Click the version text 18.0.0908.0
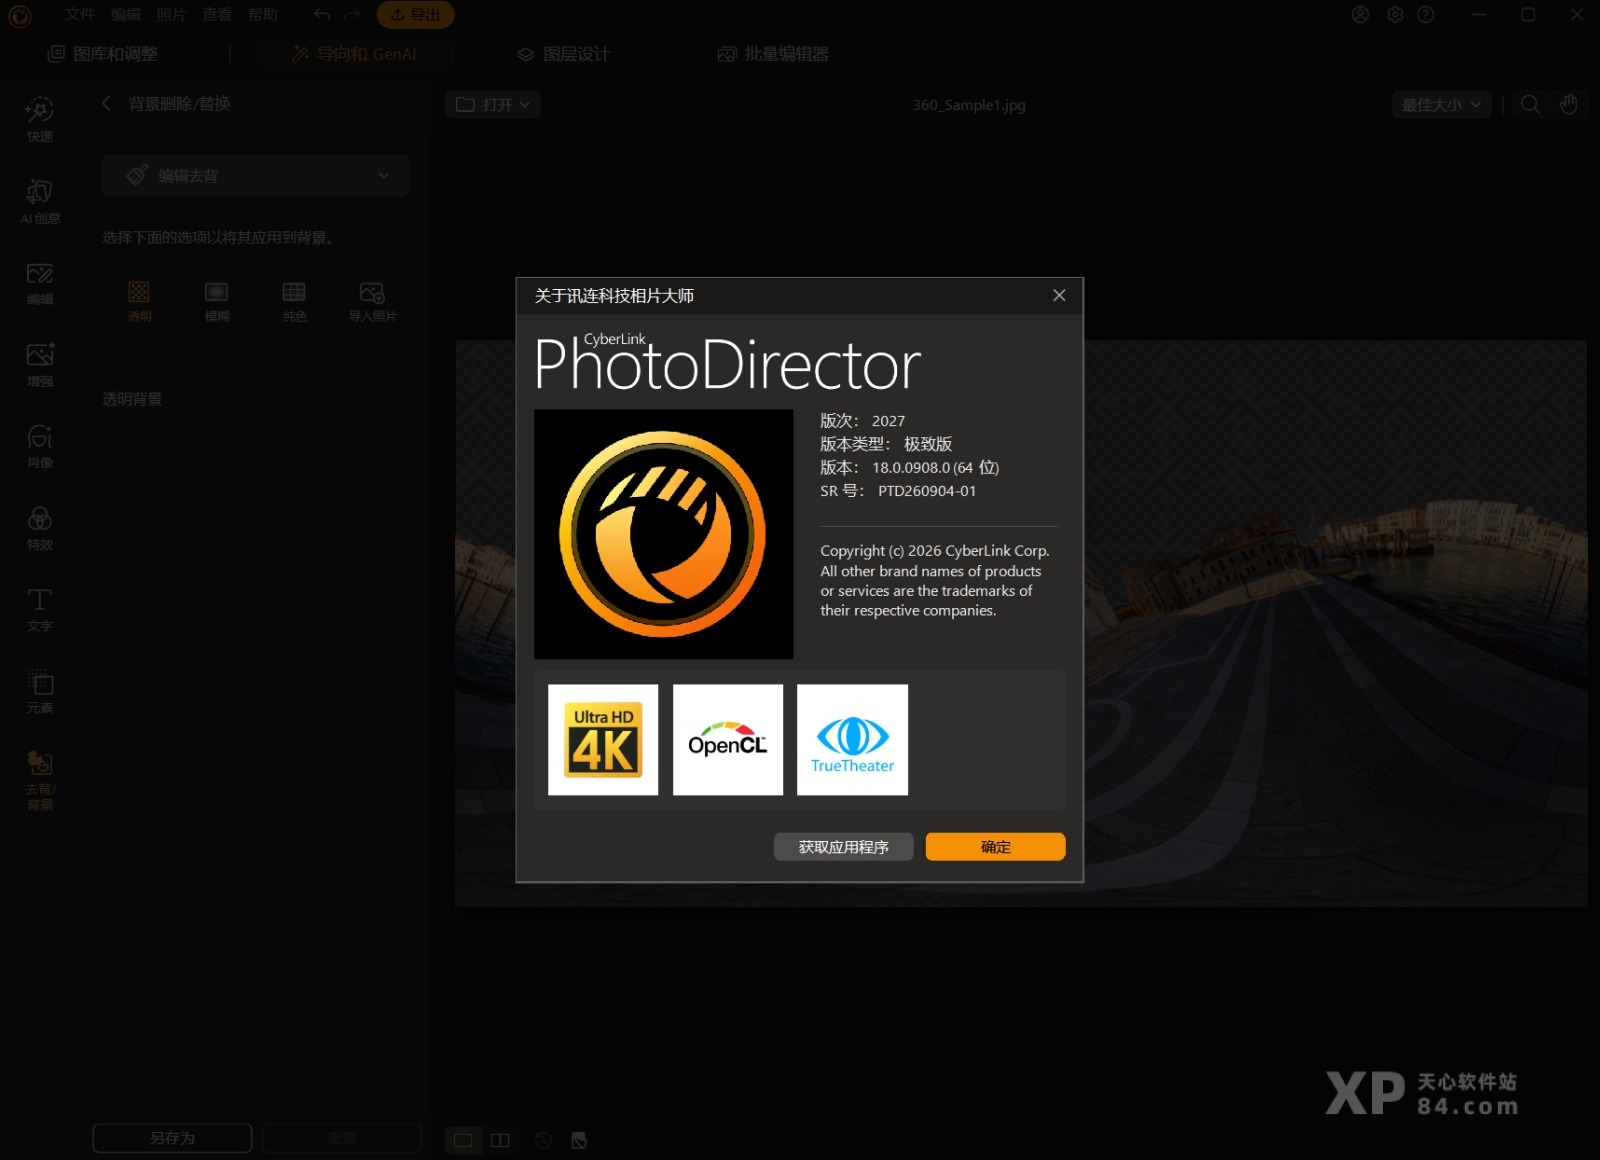Screen dimensions: 1600x1160 (x=911, y=467)
